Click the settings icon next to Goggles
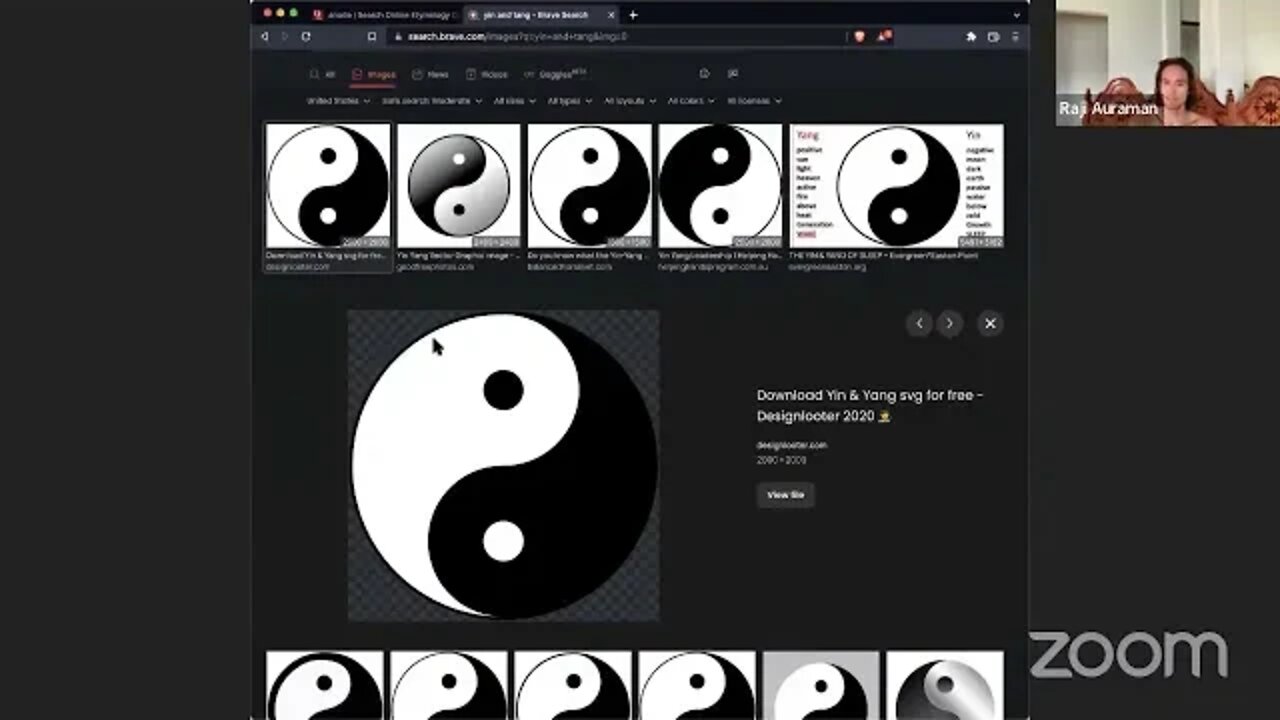Viewport: 1280px width, 720px height. [704, 74]
